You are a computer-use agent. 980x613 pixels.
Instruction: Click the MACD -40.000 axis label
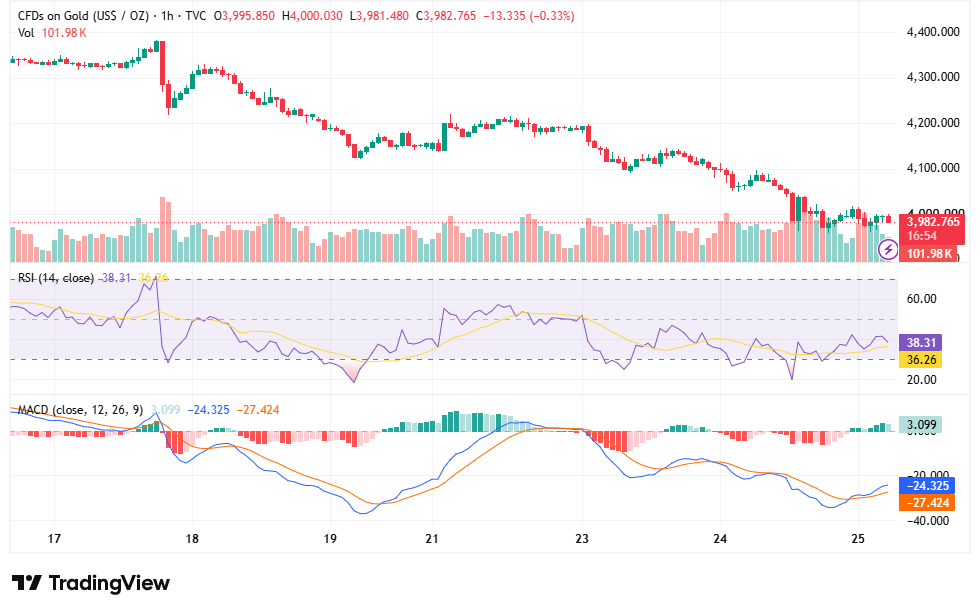pyautogui.click(x=928, y=521)
